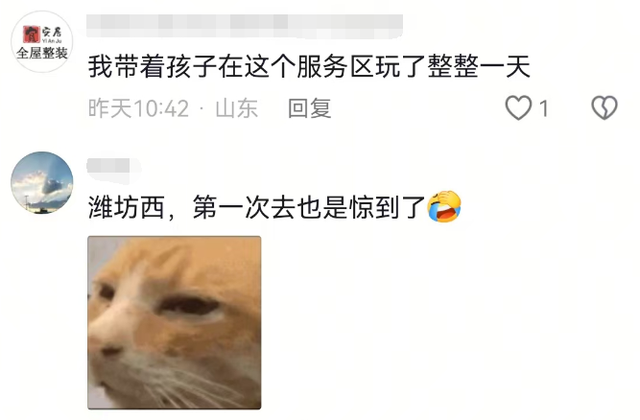The height and width of the screenshot is (420, 640).
Task: Tap the laughing-crying emoji in second comment
Action: [444, 207]
